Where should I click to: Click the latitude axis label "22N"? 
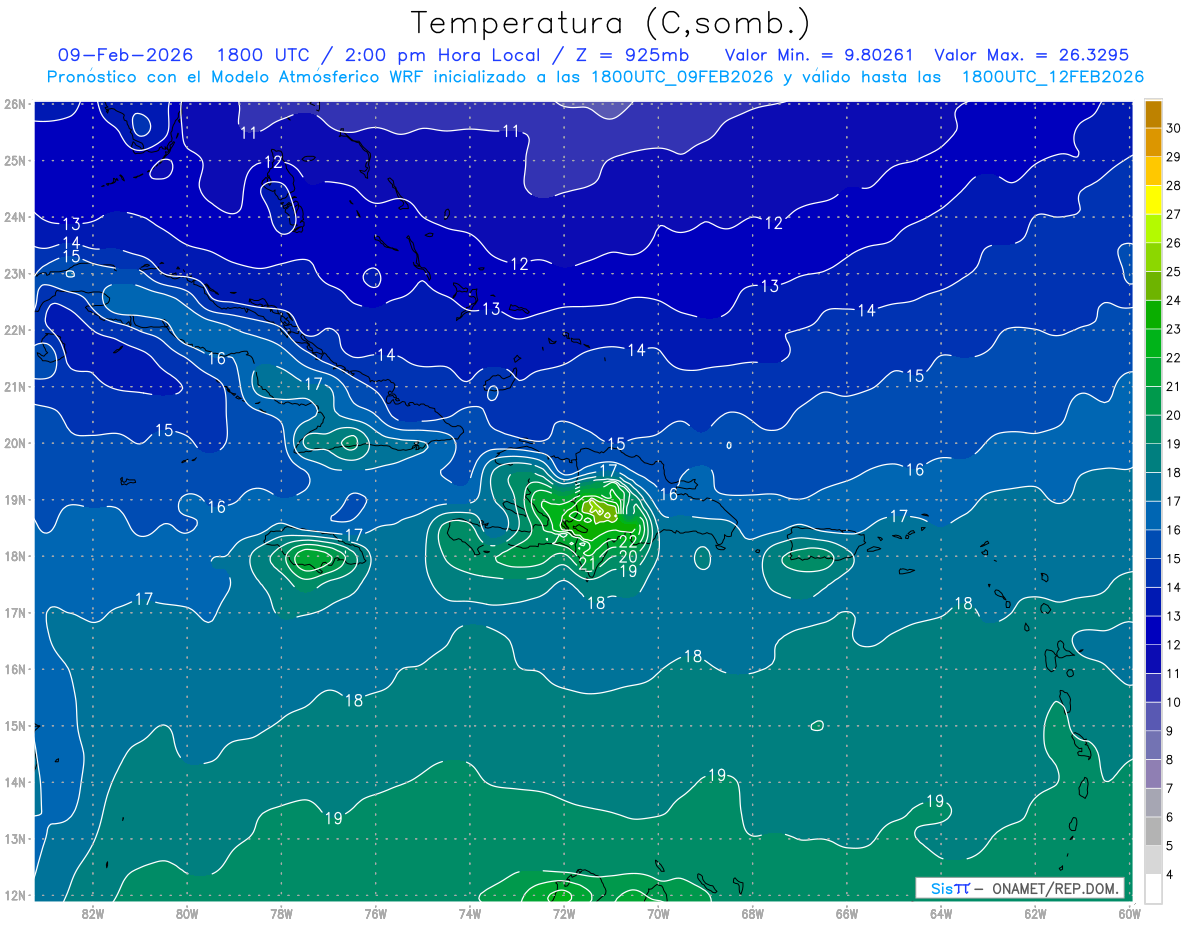(x=14, y=329)
